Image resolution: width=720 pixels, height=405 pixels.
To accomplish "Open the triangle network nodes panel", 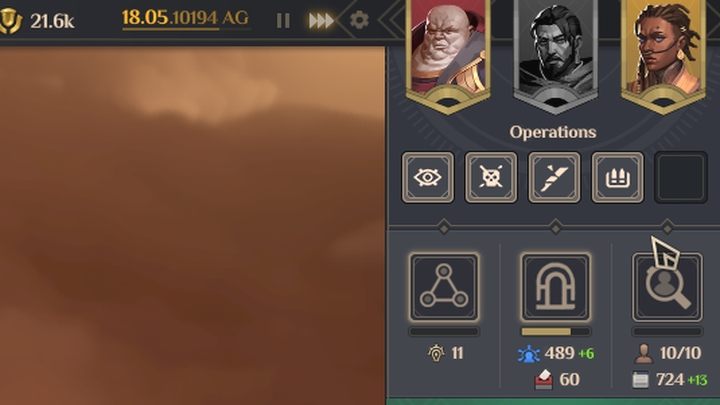I will point(444,287).
